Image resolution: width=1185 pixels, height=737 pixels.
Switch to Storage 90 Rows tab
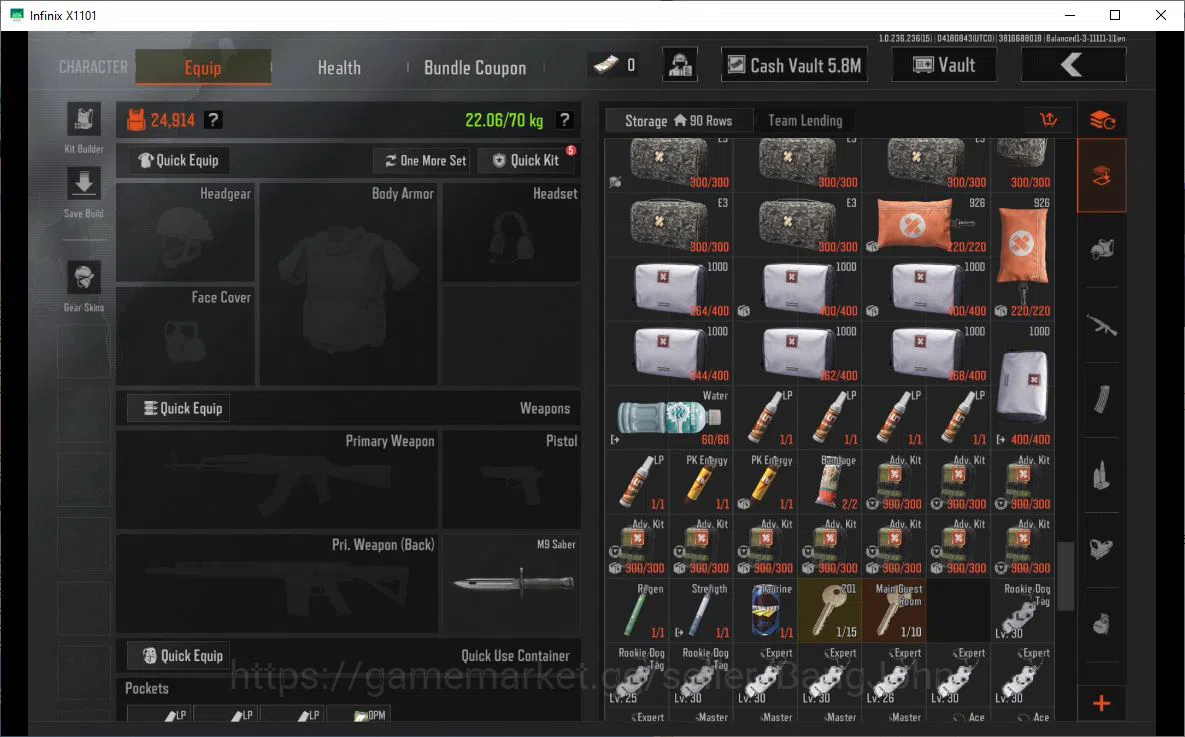679,120
